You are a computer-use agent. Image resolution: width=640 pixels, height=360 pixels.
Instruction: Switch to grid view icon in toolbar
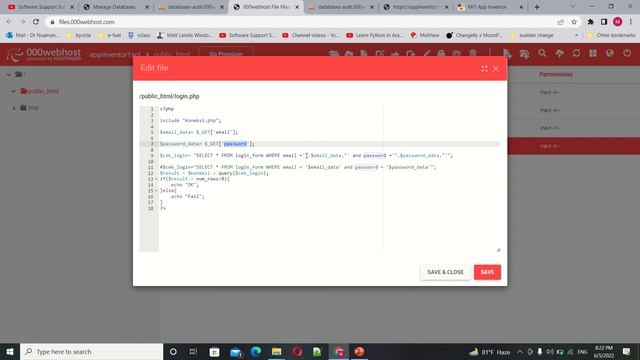click(x=593, y=53)
